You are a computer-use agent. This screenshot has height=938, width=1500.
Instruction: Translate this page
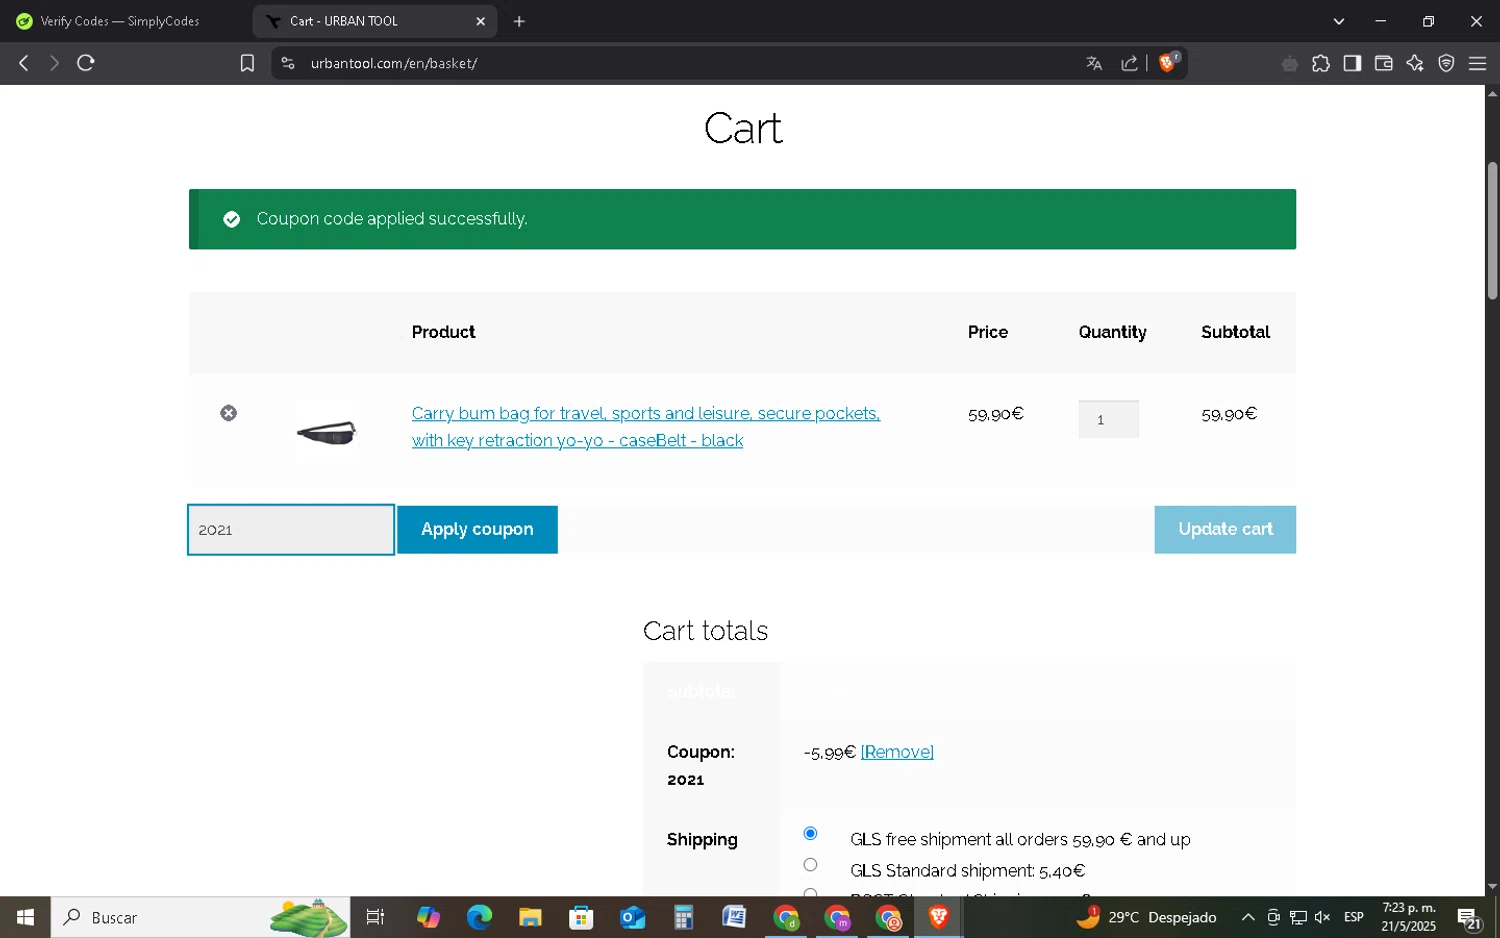click(x=1094, y=63)
